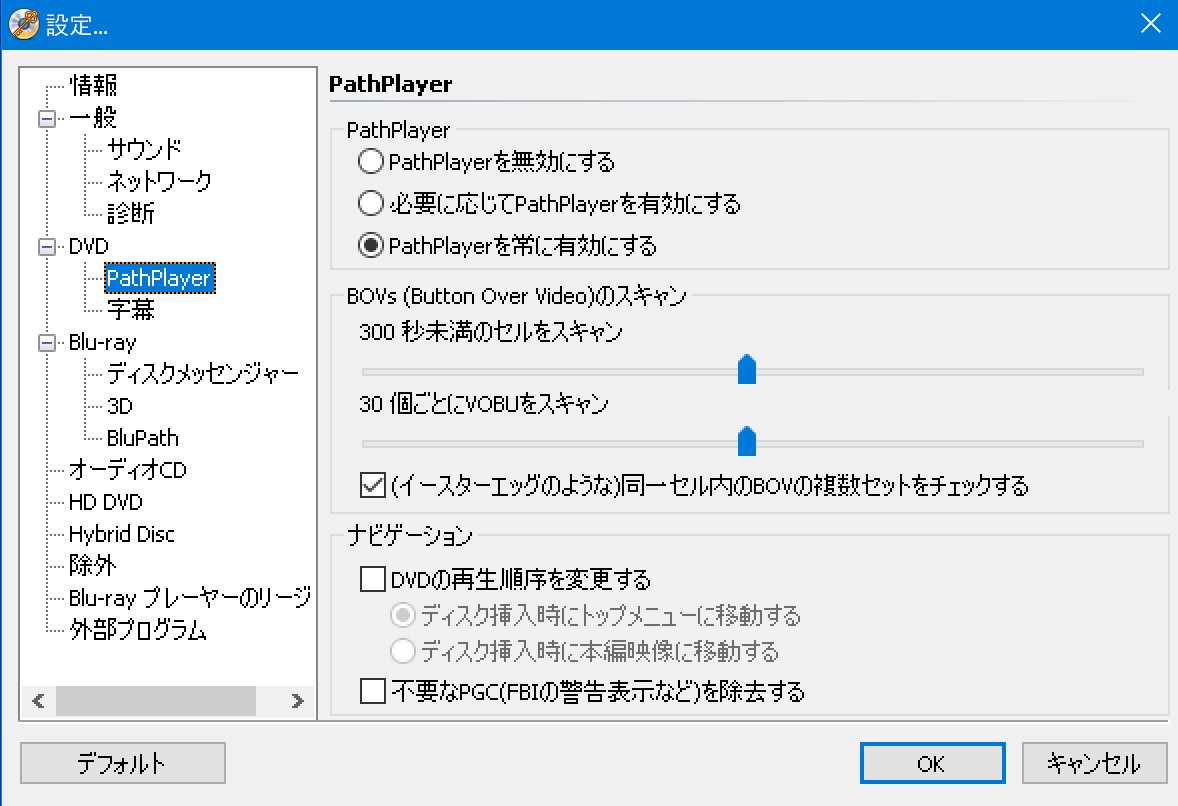Click the app icon in the title bar
This screenshot has height=806, width=1178.
click(x=23, y=24)
